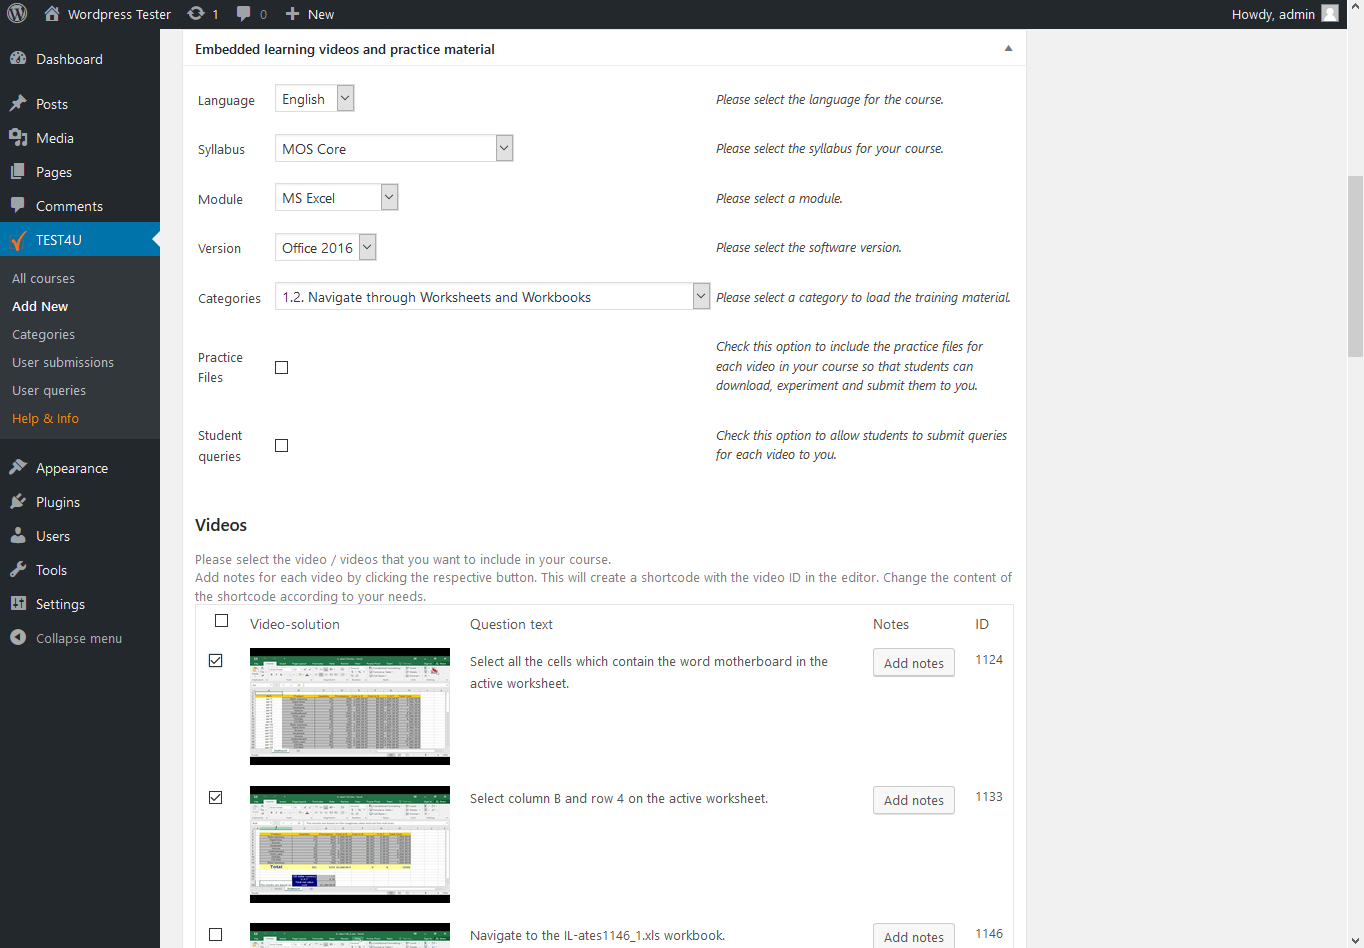Click the Users person icon
Viewport: 1364px width, 948px height.
(18, 535)
